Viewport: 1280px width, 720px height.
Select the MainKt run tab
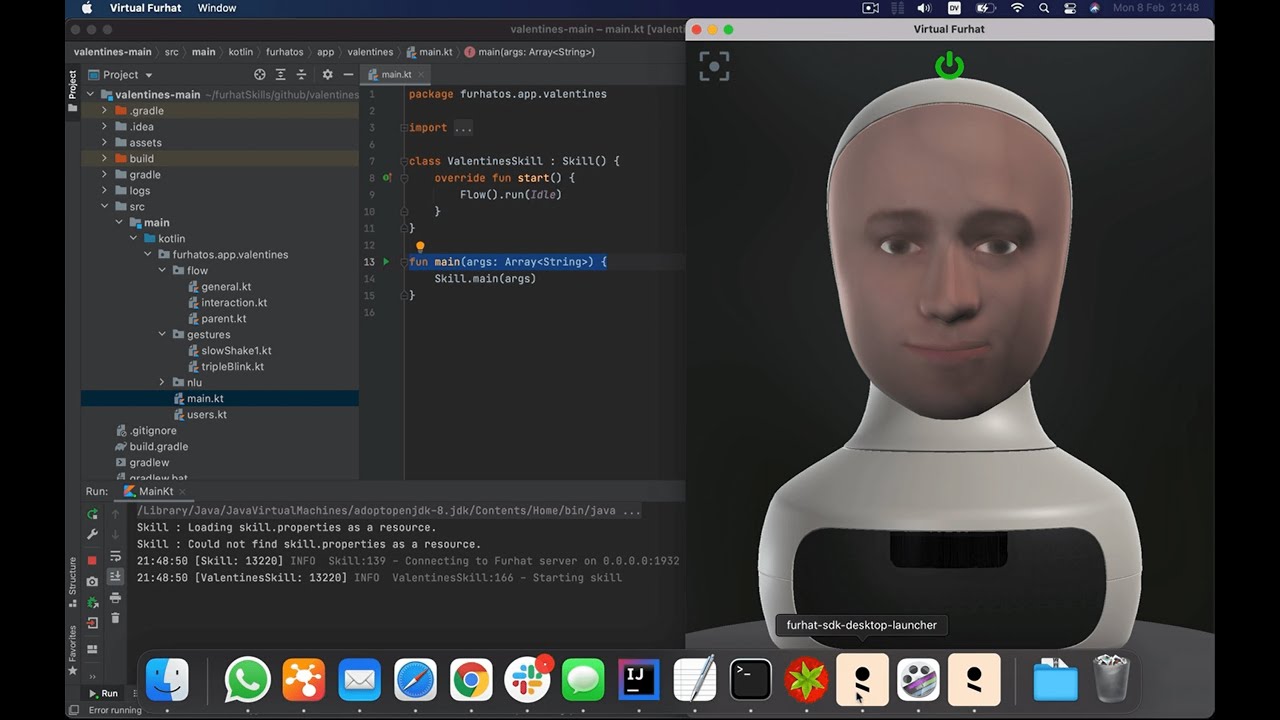pos(156,492)
